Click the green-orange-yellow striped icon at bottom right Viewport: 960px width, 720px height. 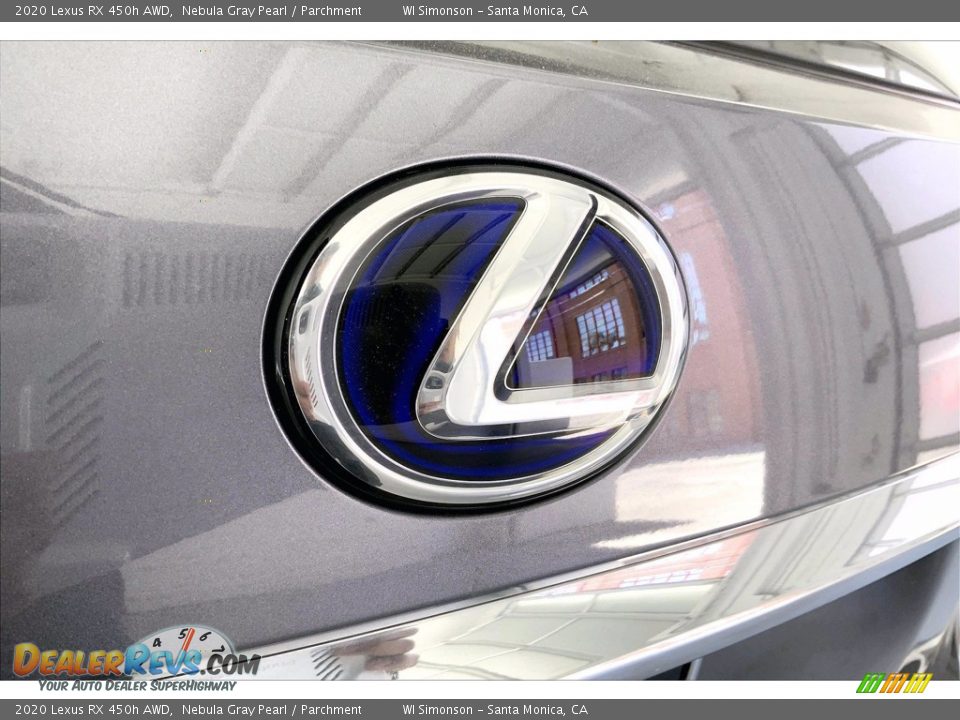coord(894,683)
